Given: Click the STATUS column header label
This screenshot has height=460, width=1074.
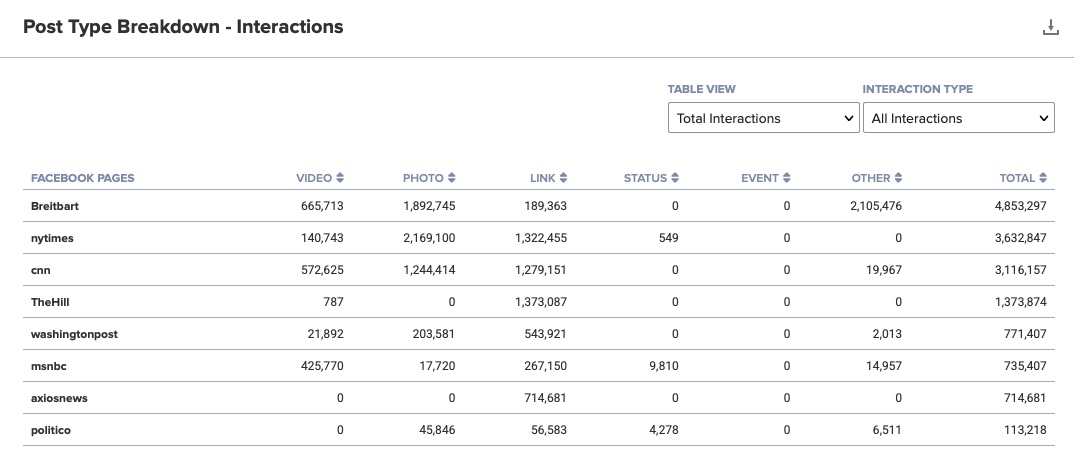Looking at the screenshot, I should pyautogui.click(x=645, y=178).
